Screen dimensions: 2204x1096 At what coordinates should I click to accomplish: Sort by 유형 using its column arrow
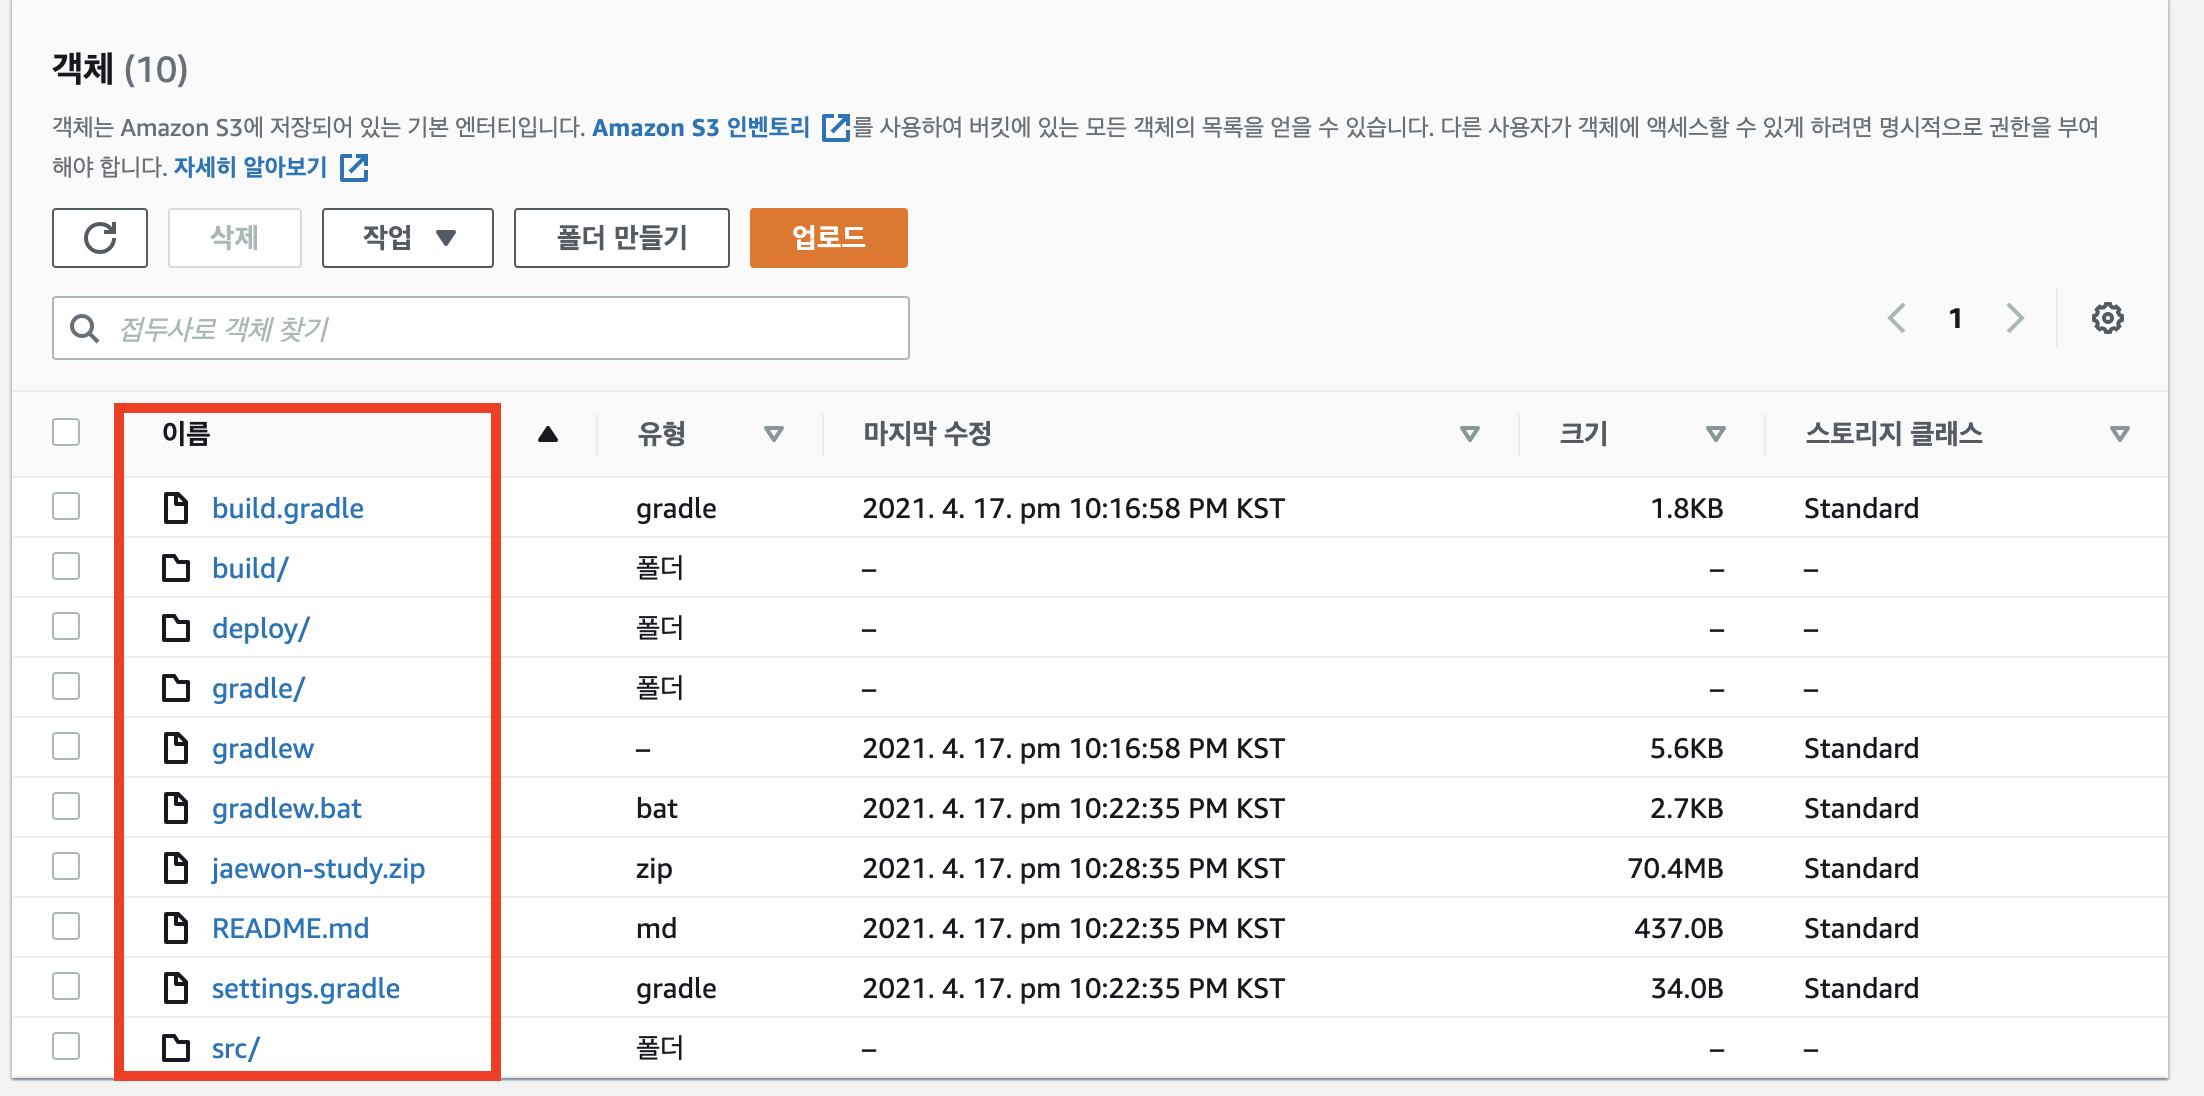[773, 434]
